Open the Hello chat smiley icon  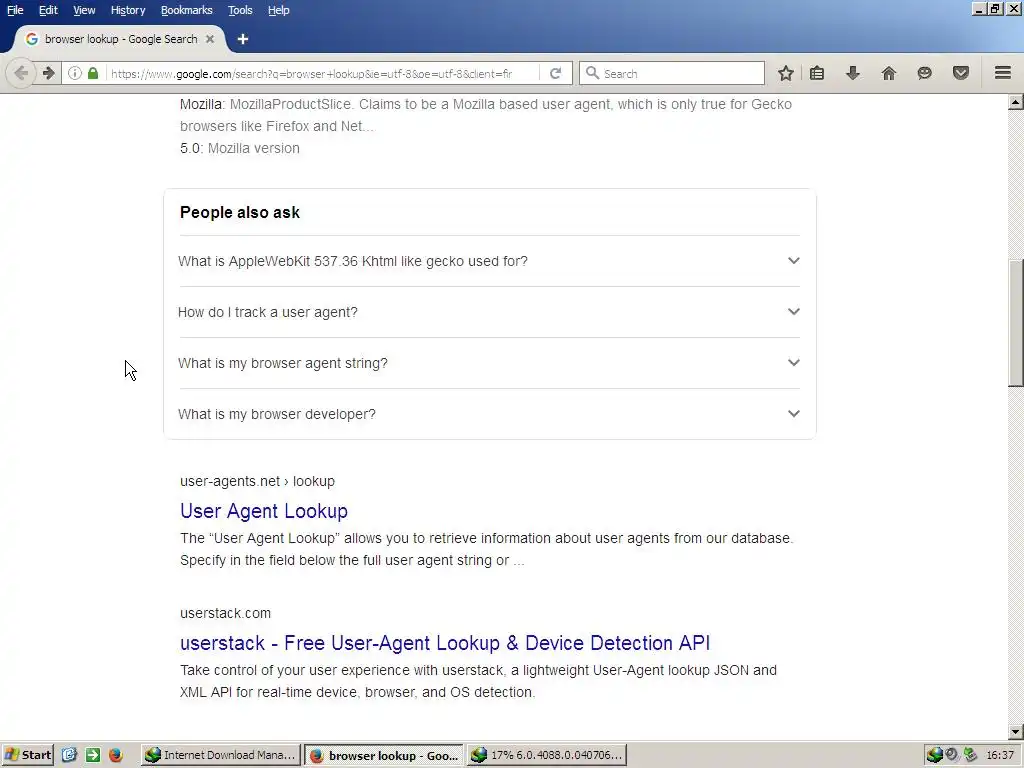(x=924, y=73)
